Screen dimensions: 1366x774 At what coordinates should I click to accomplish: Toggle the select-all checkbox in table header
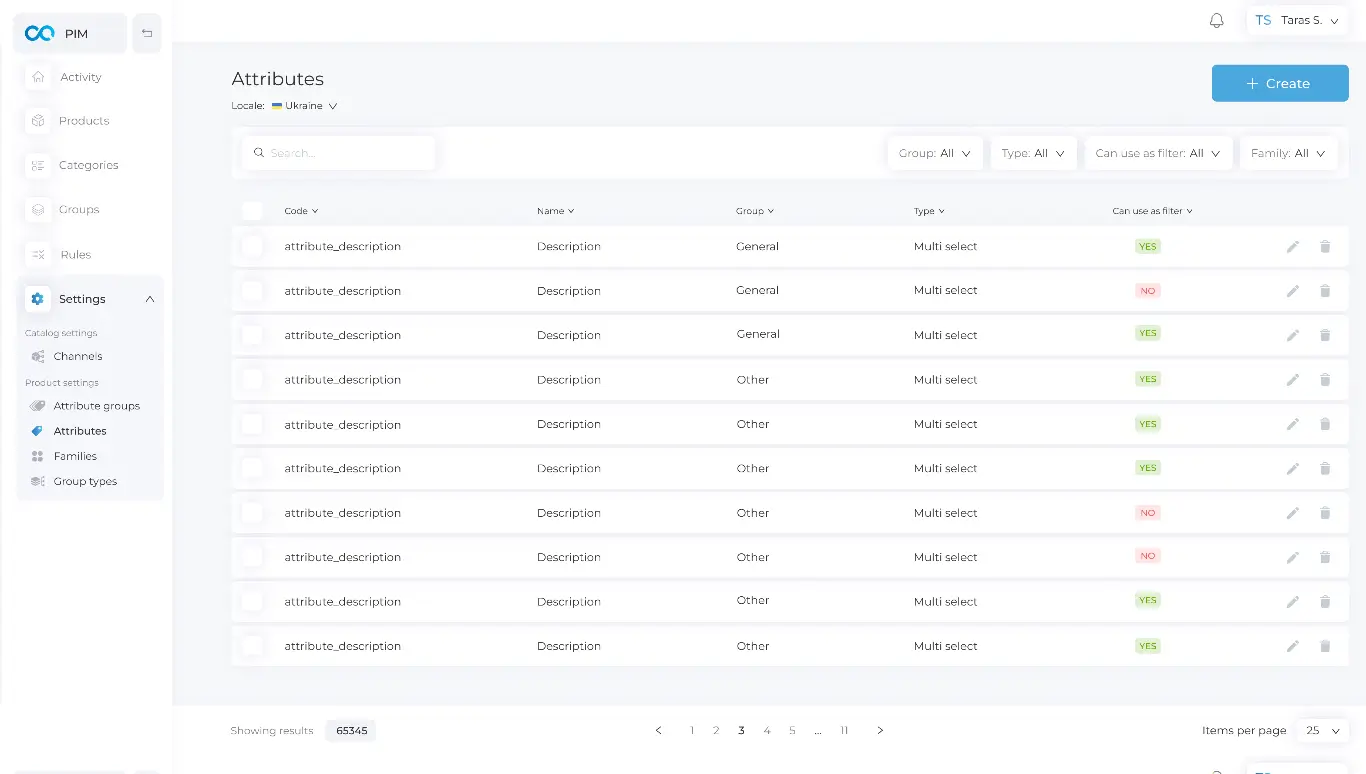coord(252,211)
